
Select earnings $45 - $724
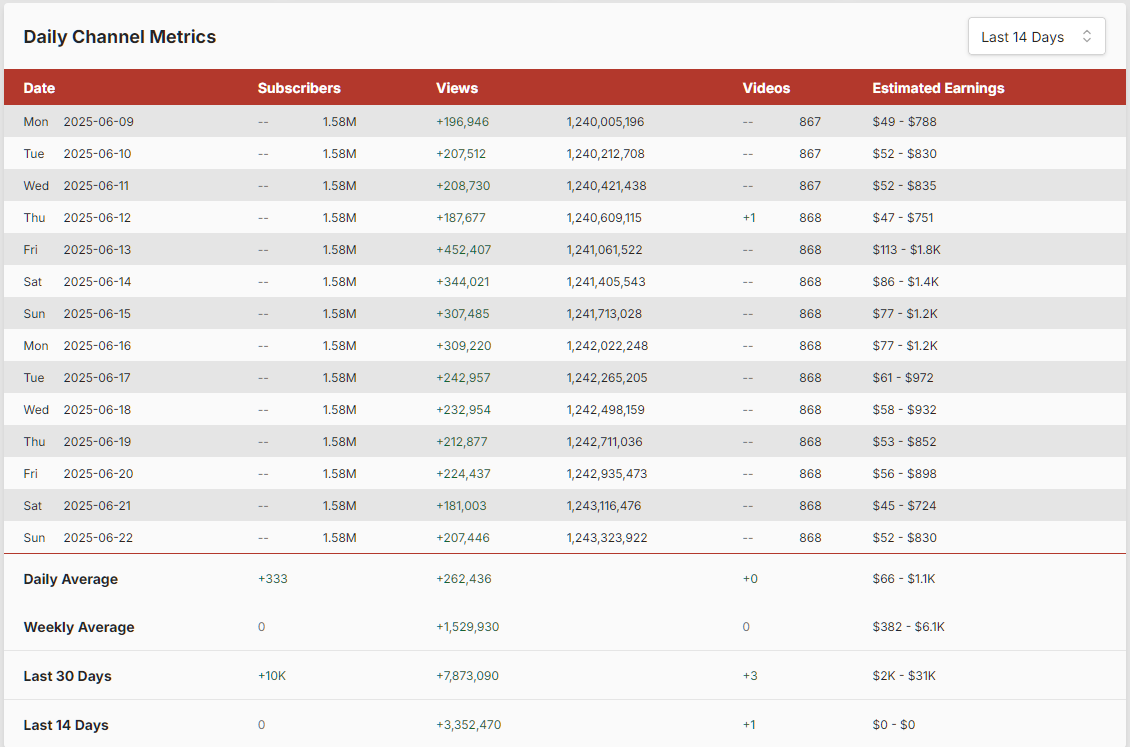coord(904,506)
